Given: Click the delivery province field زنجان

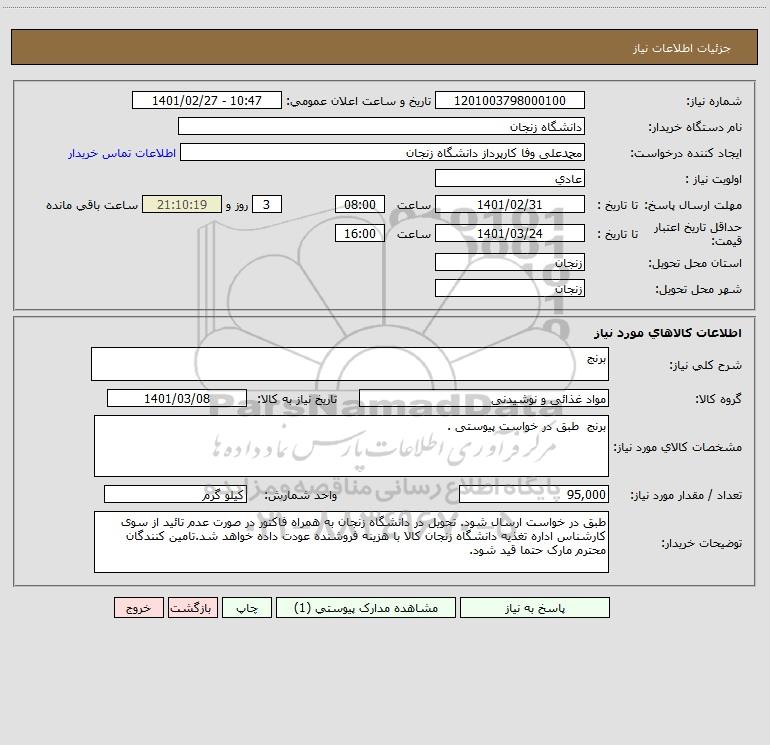Looking at the screenshot, I should (x=510, y=262).
